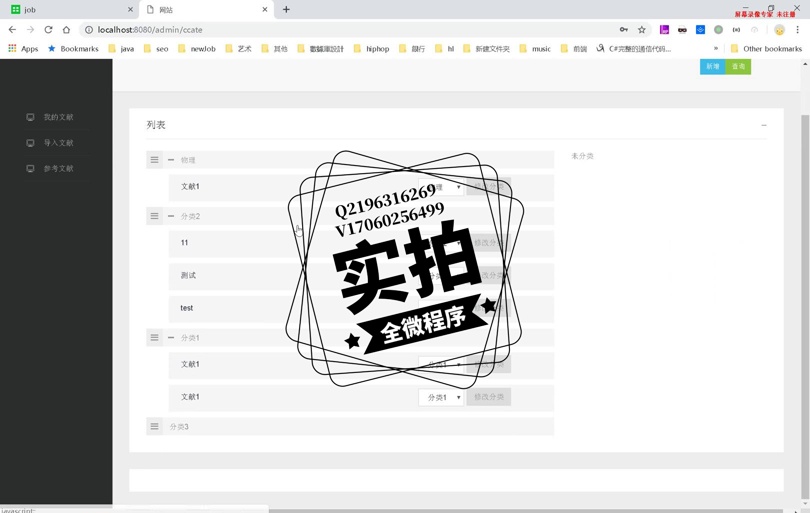810x513 pixels.
Task: Click the 参考文献 sidebar monitor icon
Action: 30,169
